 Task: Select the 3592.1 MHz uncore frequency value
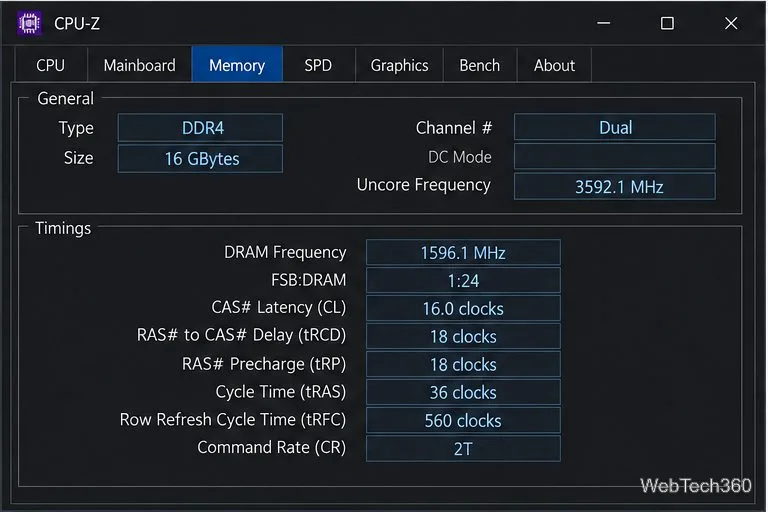click(x=615, y=186)
